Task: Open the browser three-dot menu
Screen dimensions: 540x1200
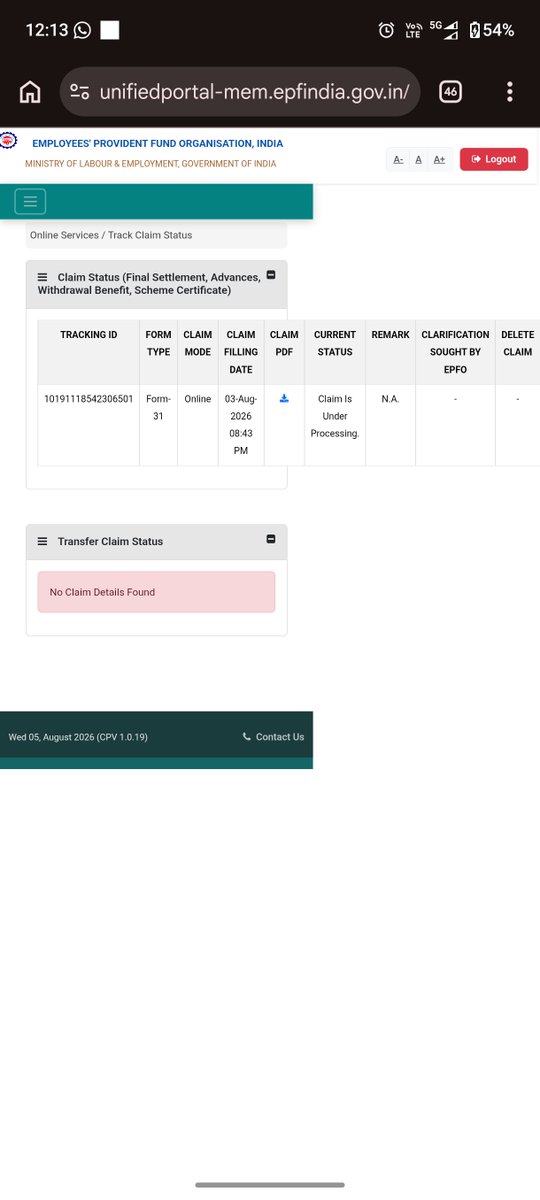Action: (510, 92)
